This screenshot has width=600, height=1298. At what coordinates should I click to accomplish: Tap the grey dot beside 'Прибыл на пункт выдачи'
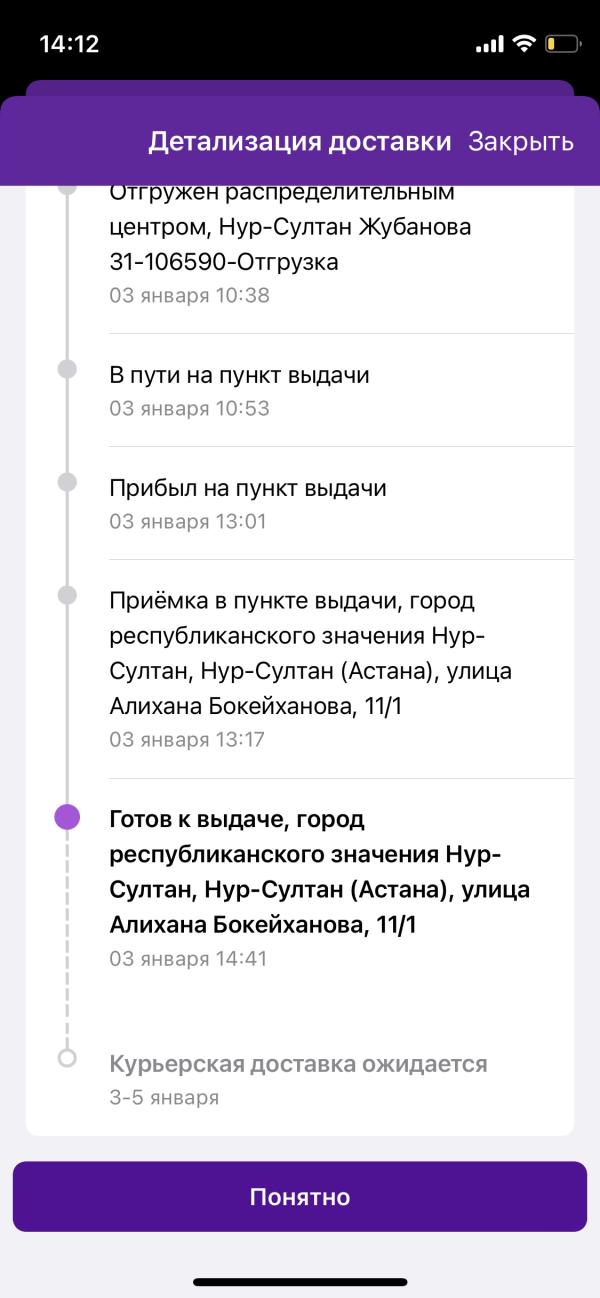click(67, 482)
